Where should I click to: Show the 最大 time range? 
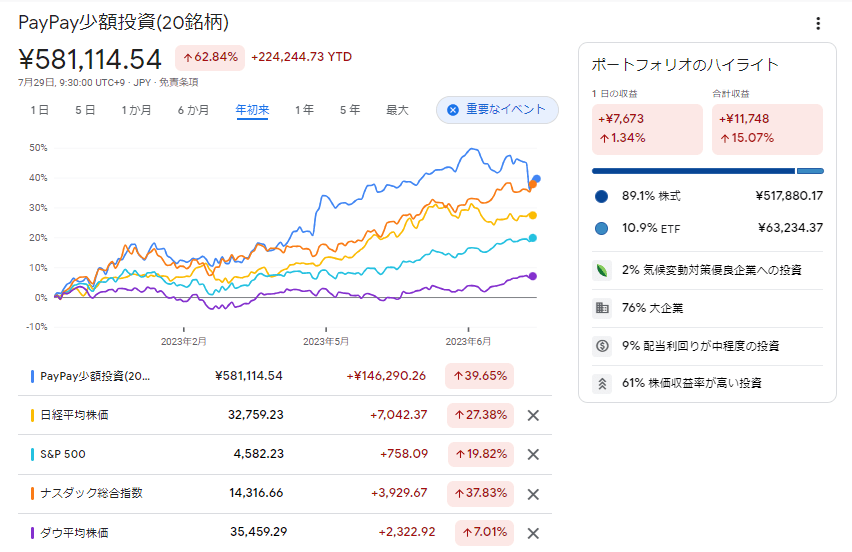click(x=397, y=110)
